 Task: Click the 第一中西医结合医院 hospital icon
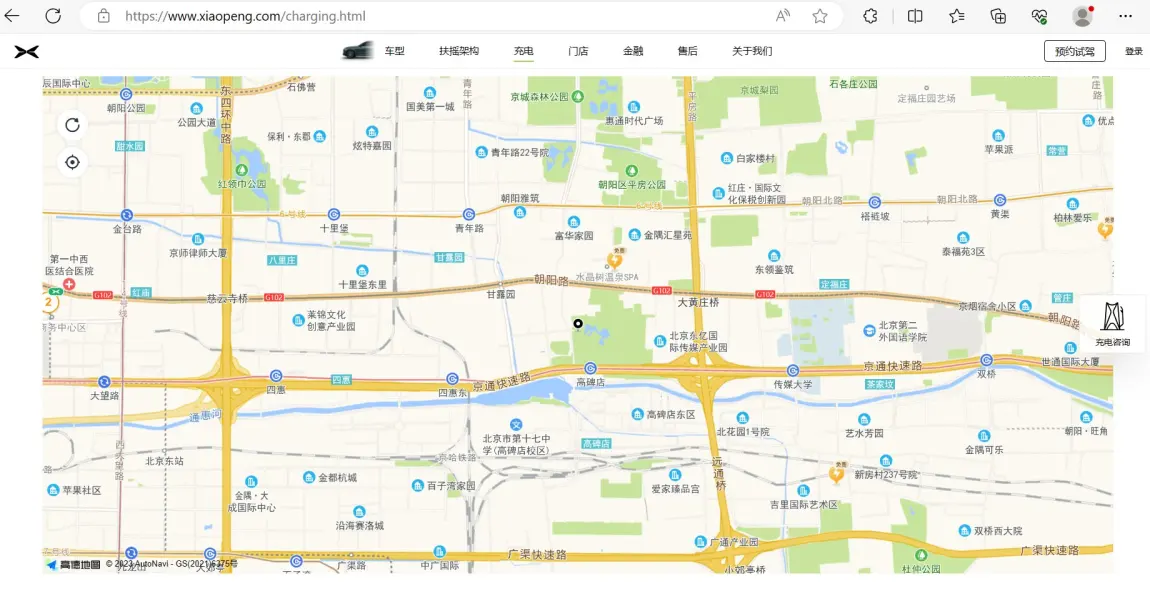tap(69, 284)
